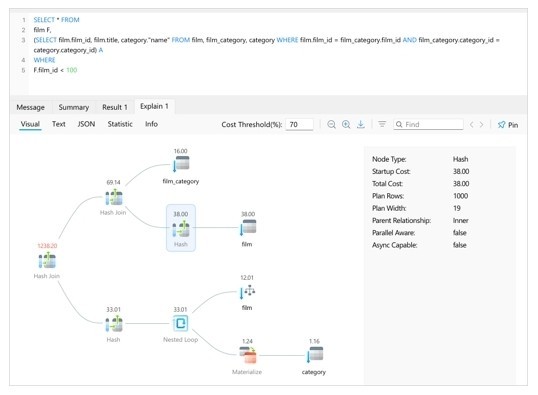Click the Async Capable value false
Screen dimensions: 538x395
coord(459,245)
